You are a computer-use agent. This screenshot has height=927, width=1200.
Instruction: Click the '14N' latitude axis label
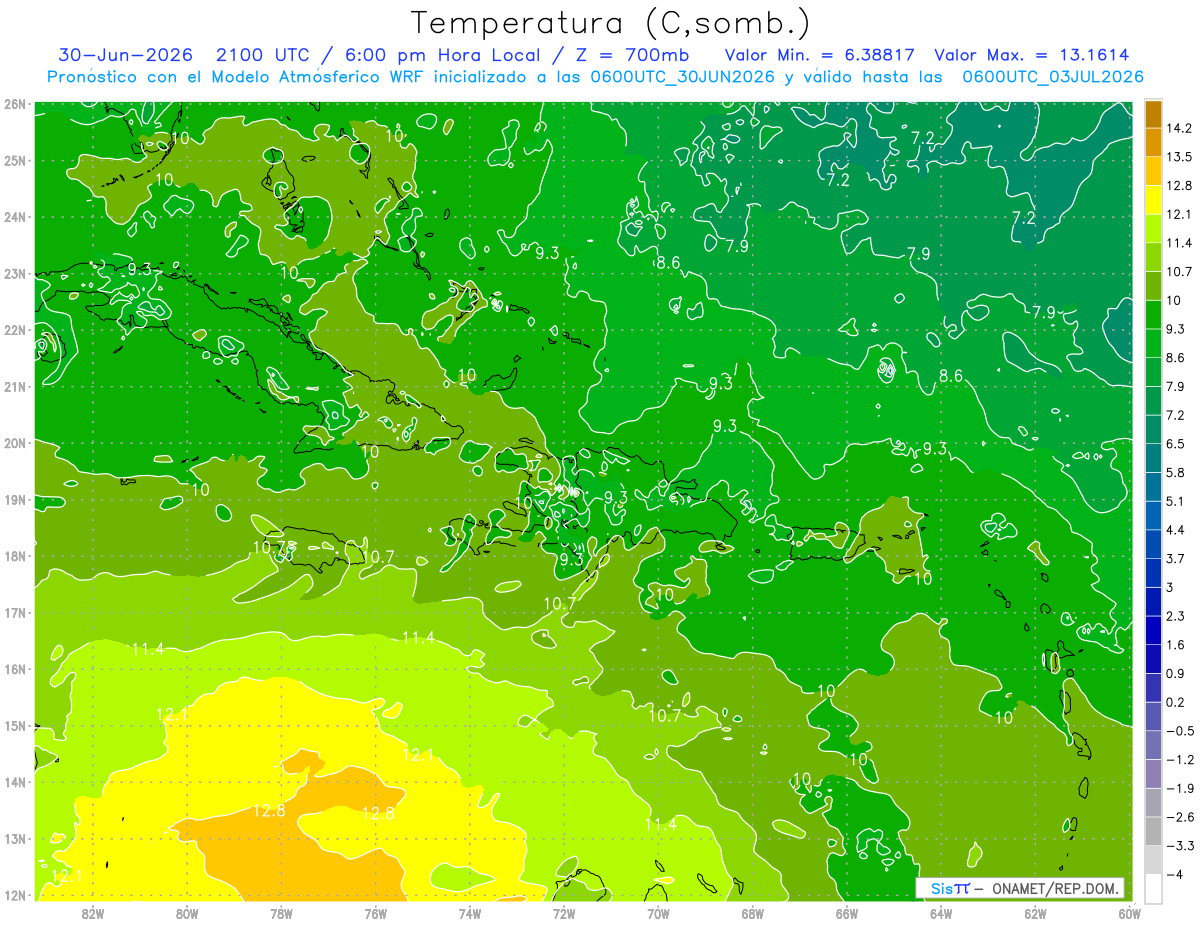point(15,782)
